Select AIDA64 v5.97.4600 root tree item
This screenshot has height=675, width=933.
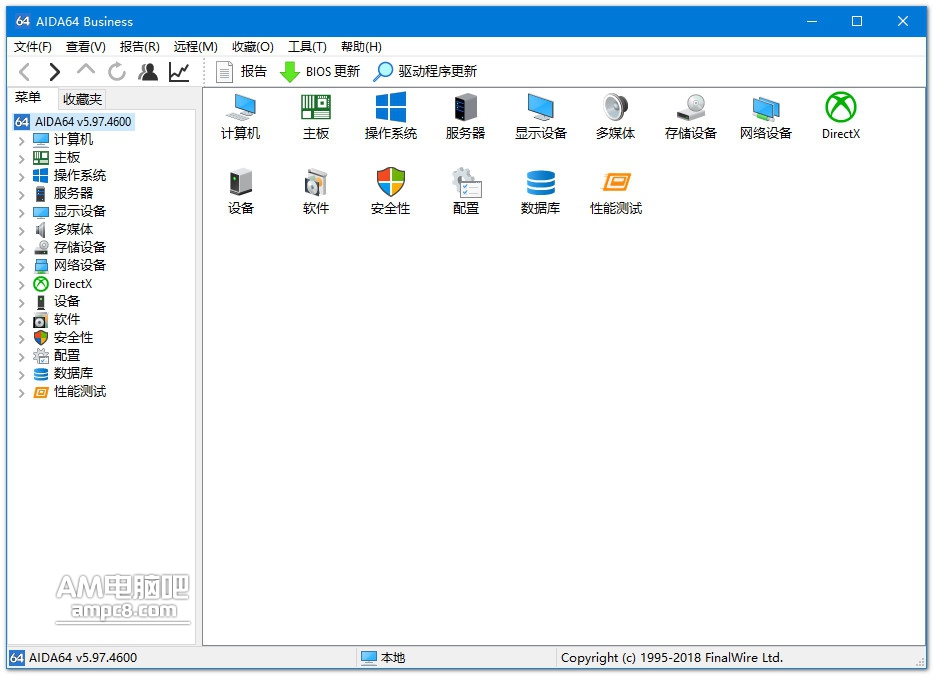[73, 121]
